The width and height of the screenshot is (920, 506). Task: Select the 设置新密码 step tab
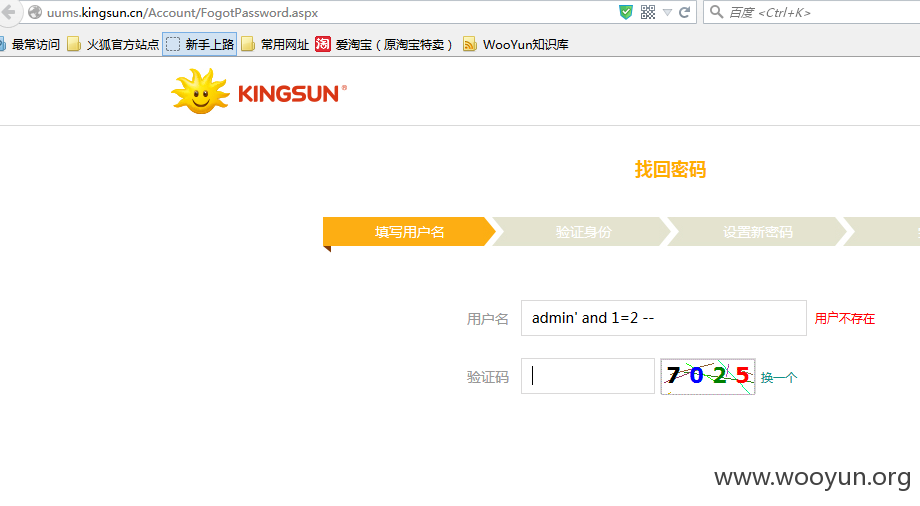(x=757, y=232)
